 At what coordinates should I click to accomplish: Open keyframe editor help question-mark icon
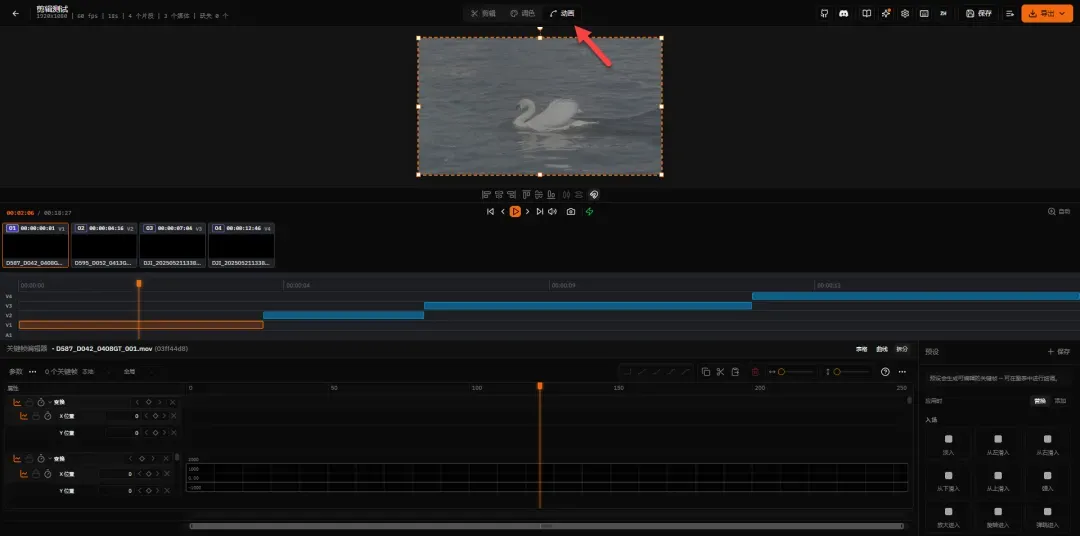[885, 372]
